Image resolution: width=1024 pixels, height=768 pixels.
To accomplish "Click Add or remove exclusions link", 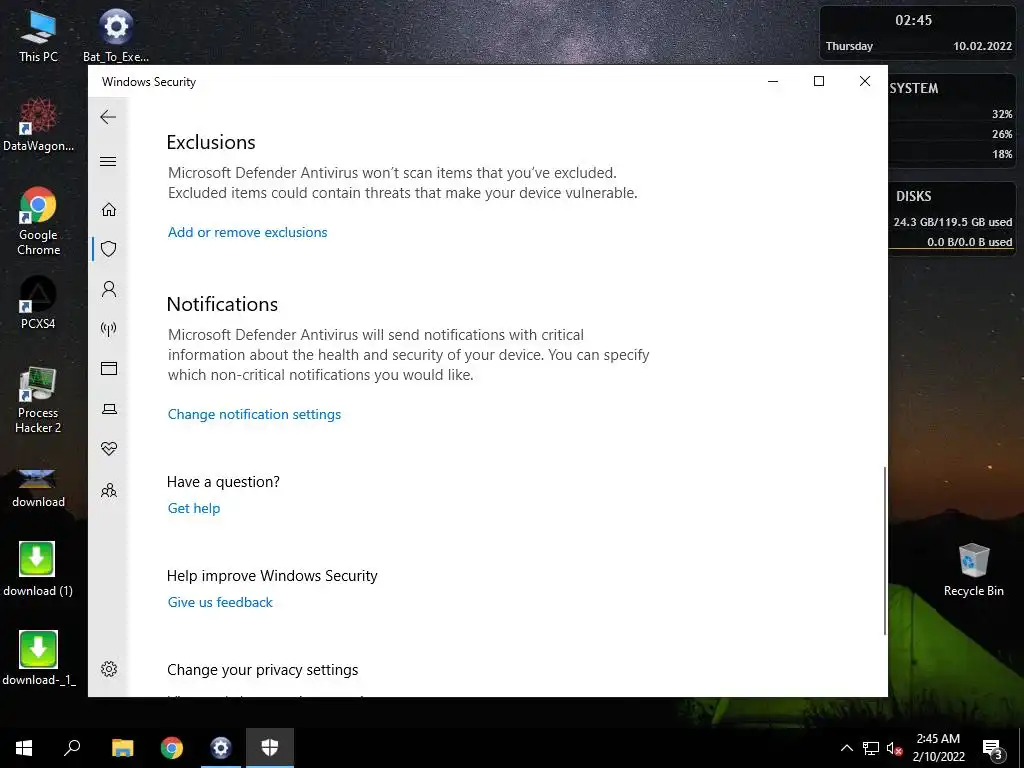I will point(248,232).
